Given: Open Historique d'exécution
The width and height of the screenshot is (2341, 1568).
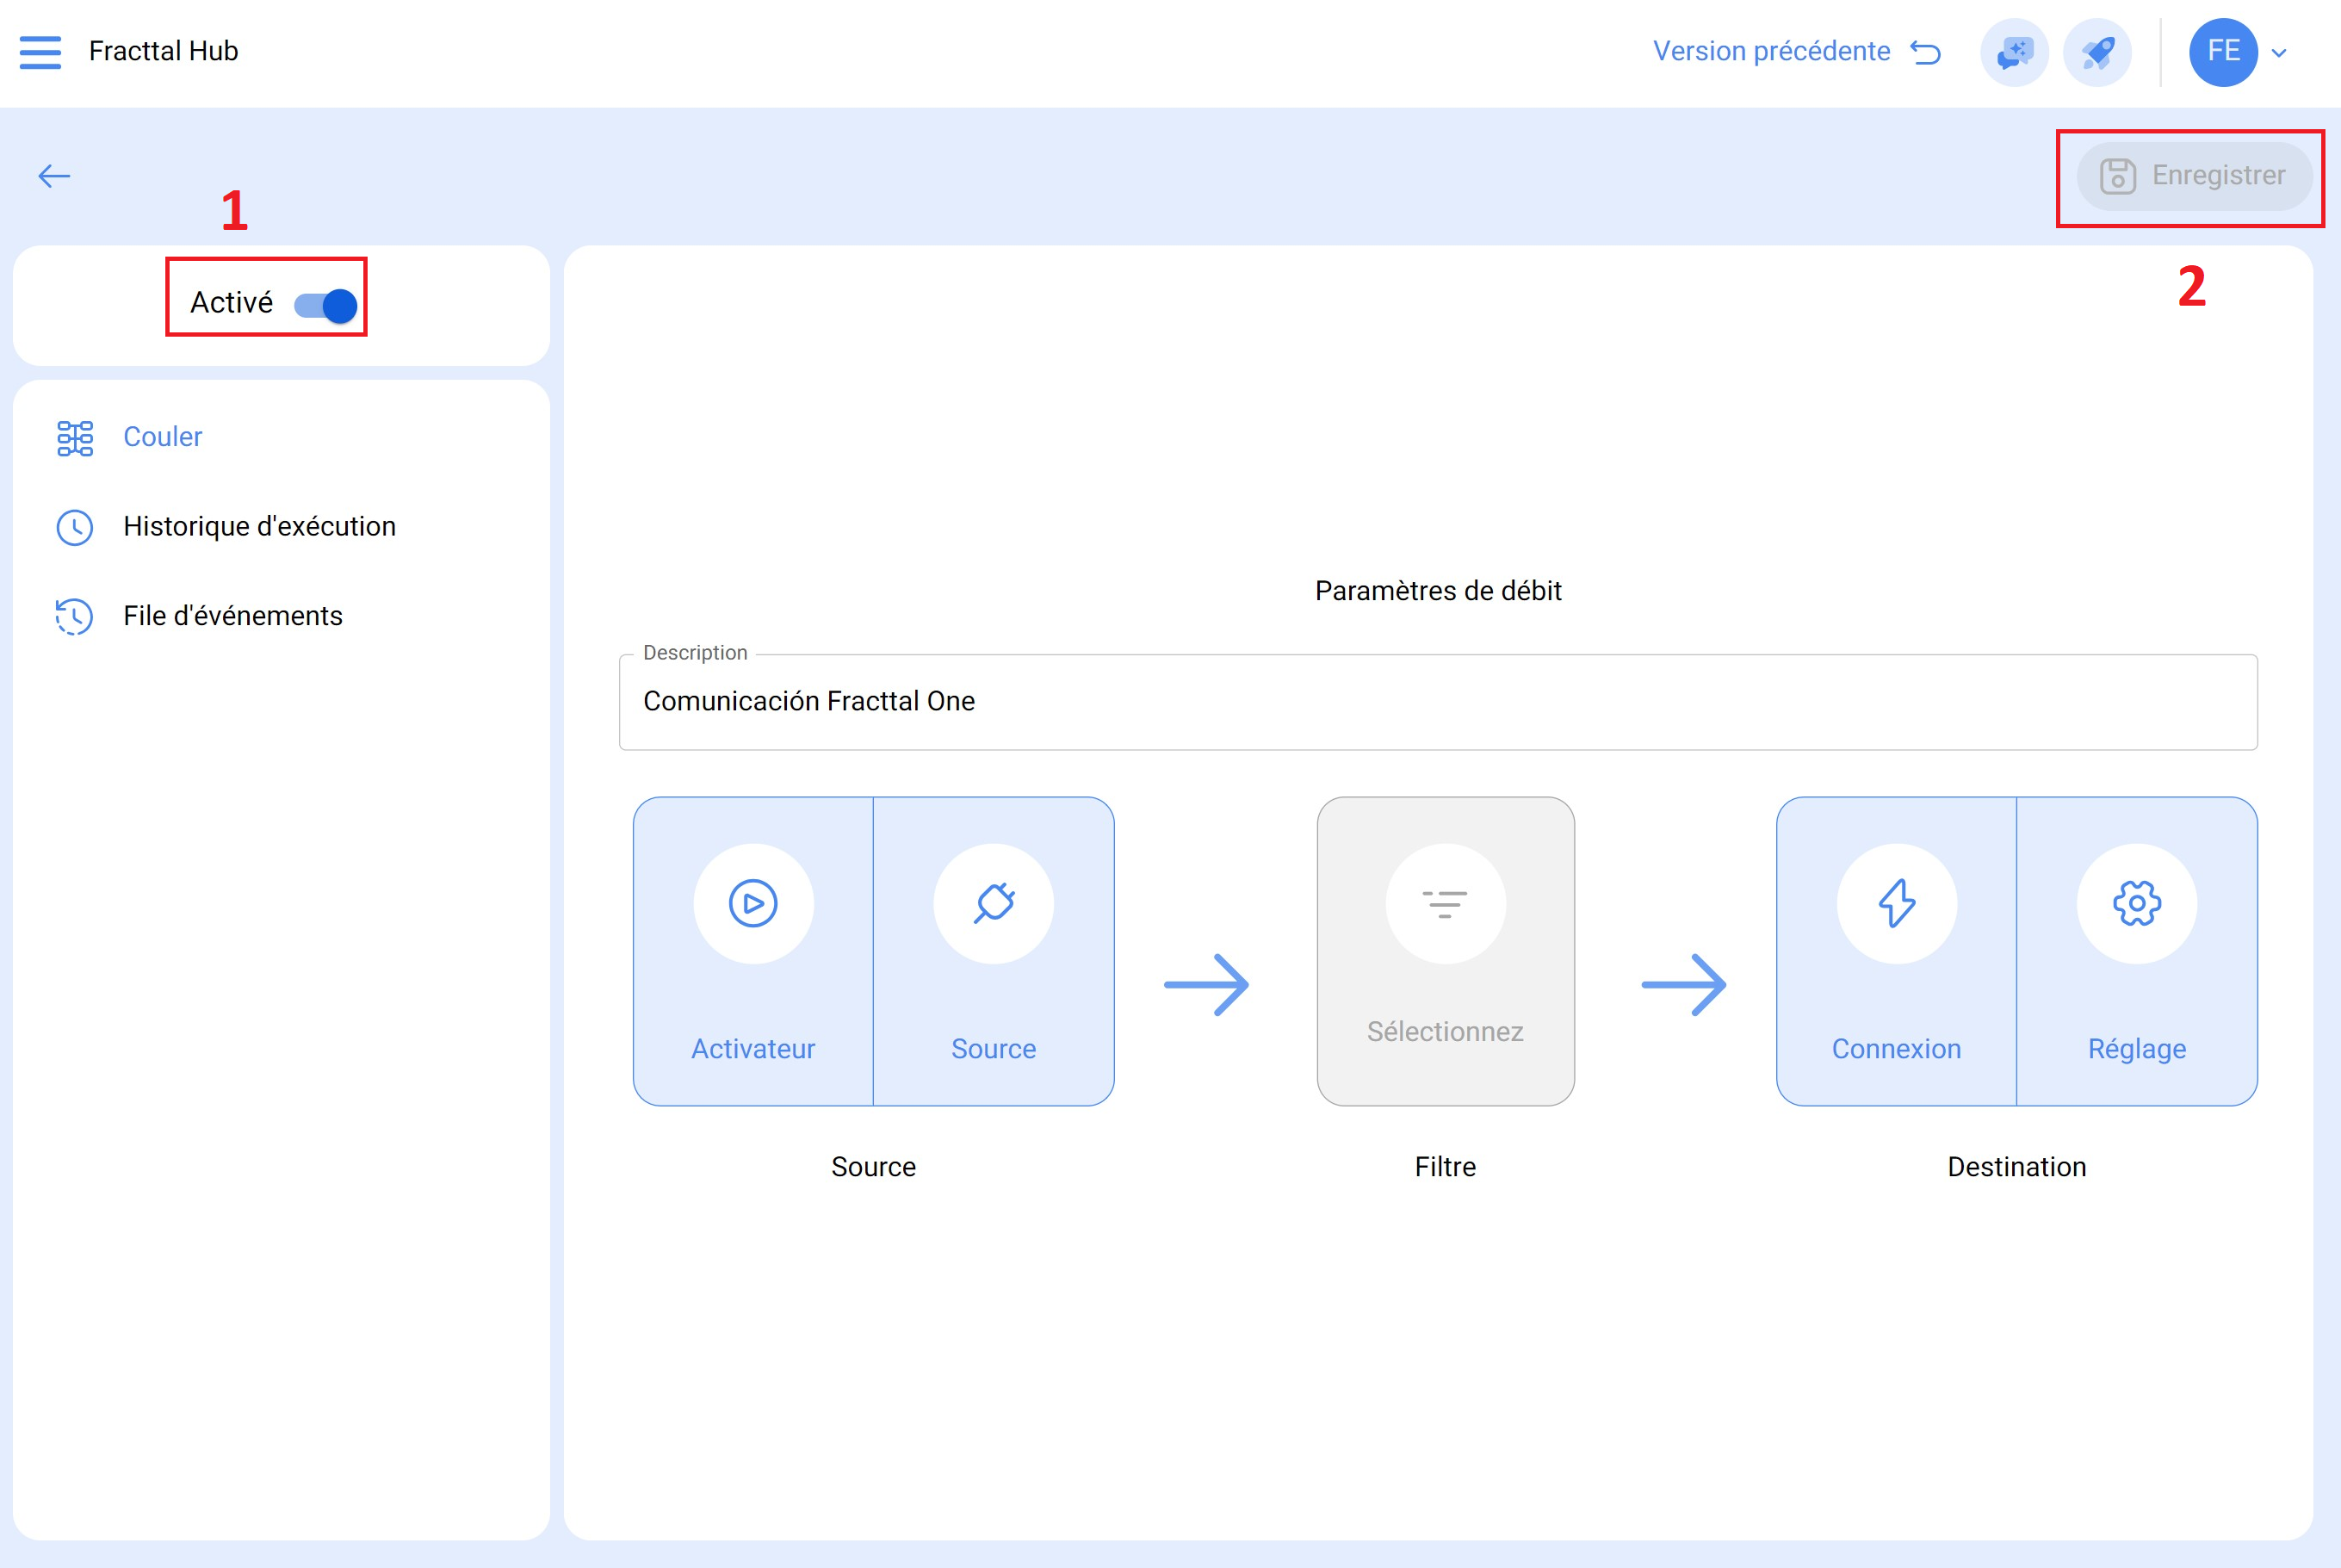Looking at the screenshot, I should pos(259,526).
